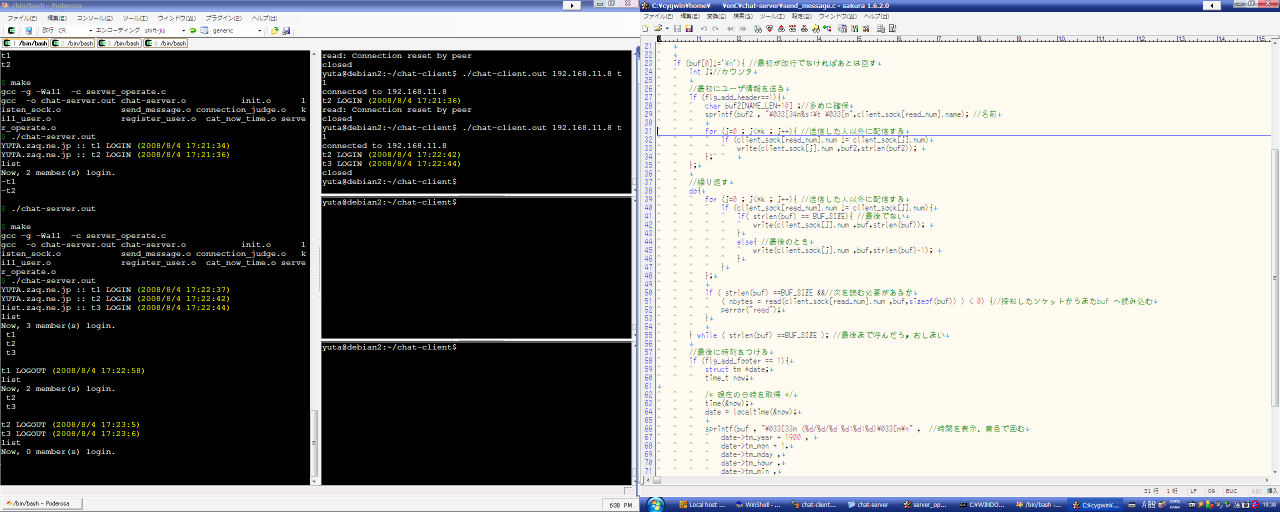1280x512 pixels.
Task: Click the Replace icon in sakura toolbar
Action: coord(793,29)
